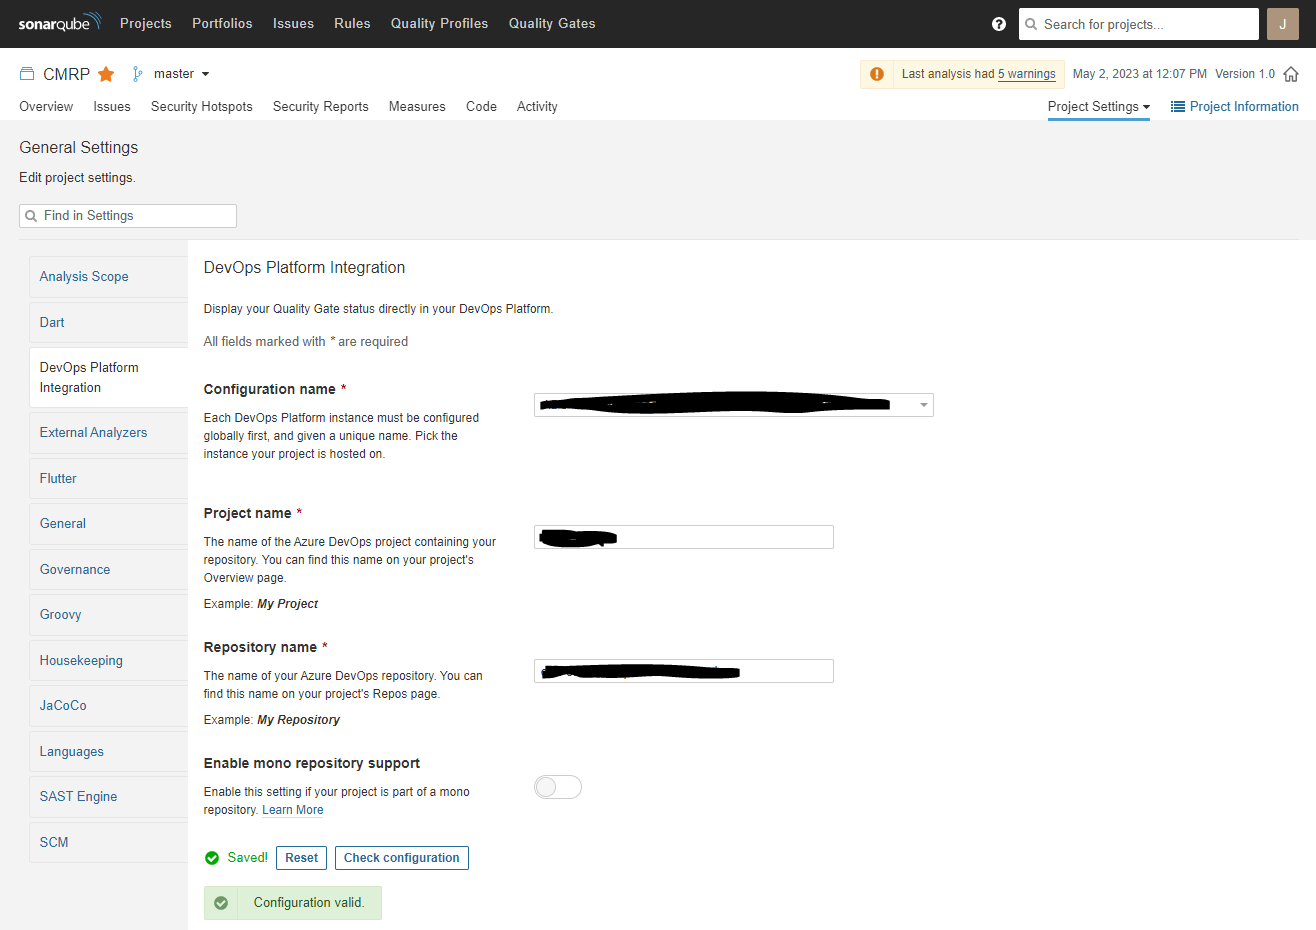The width and height of the screenshot is (1316, 930).
Task: Select the Governance settings category
Action: 108,569
